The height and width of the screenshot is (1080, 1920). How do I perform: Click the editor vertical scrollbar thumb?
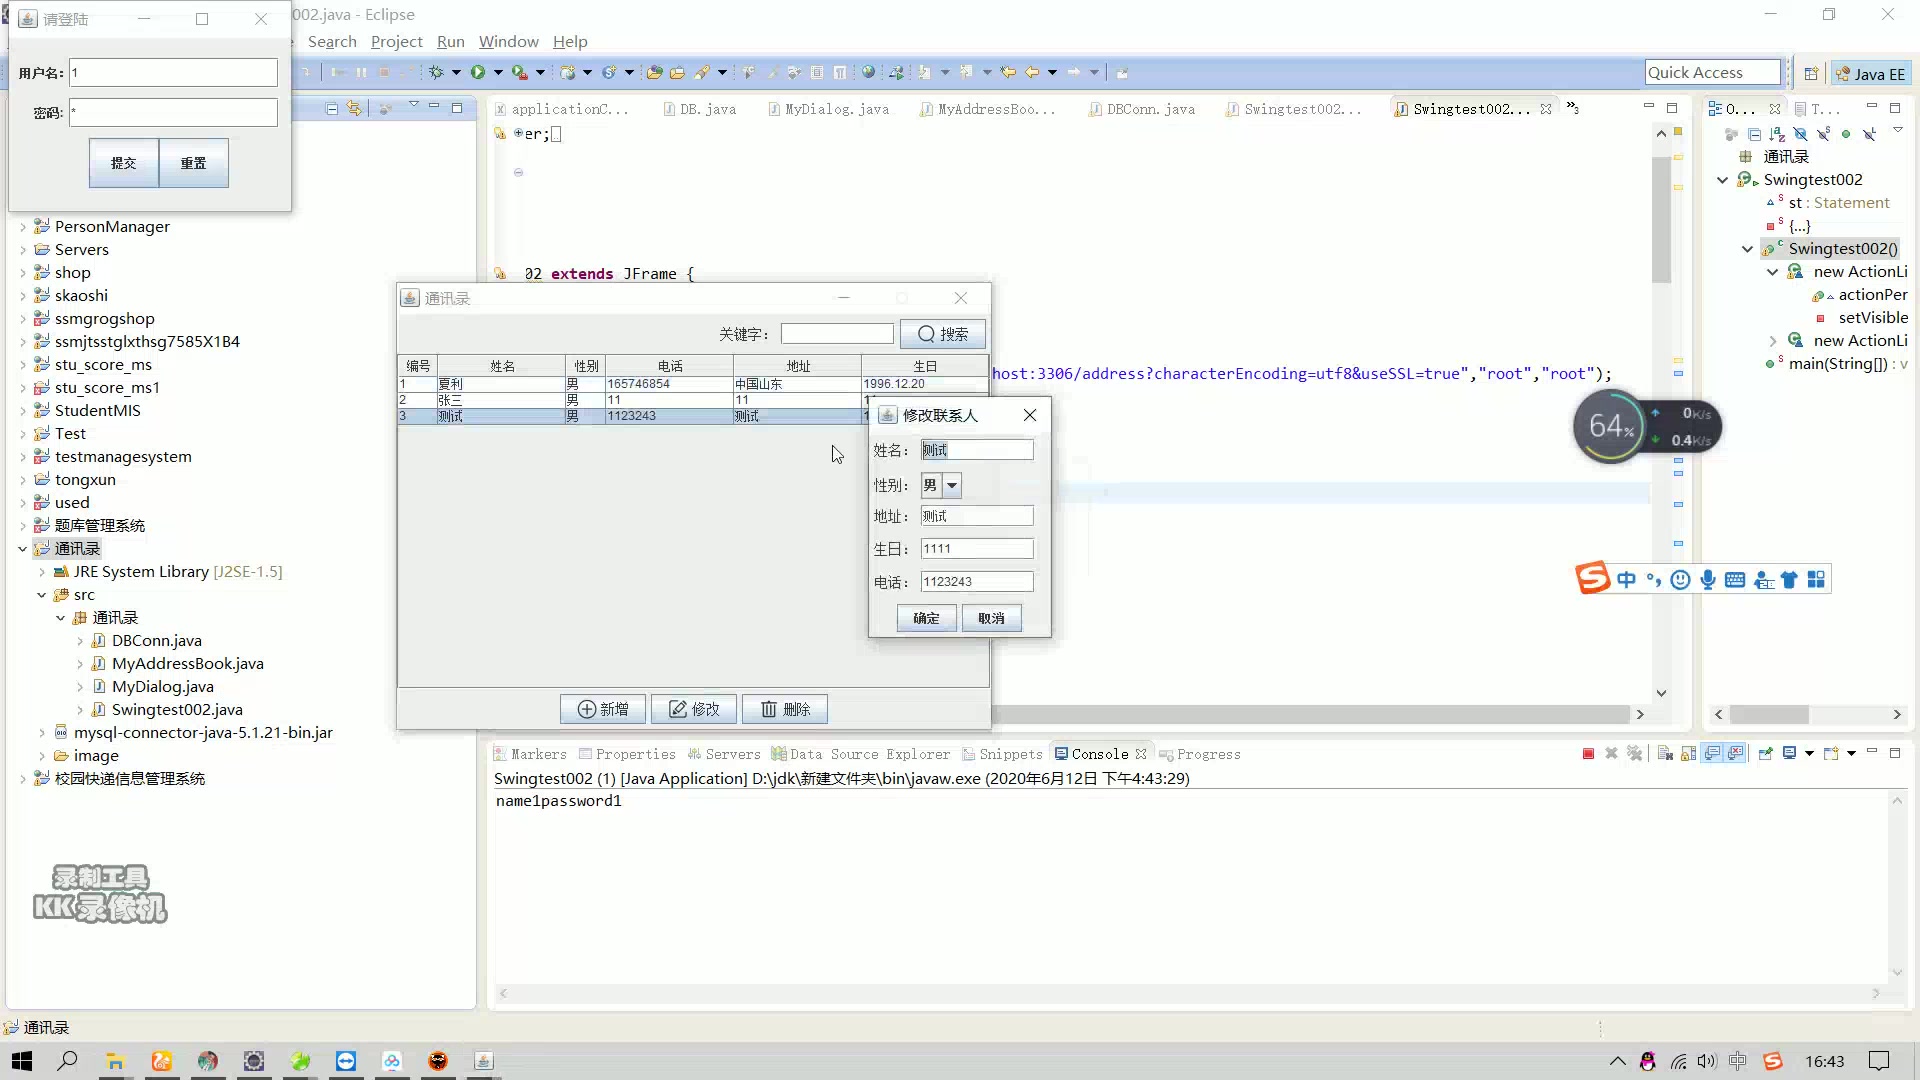1661,220
